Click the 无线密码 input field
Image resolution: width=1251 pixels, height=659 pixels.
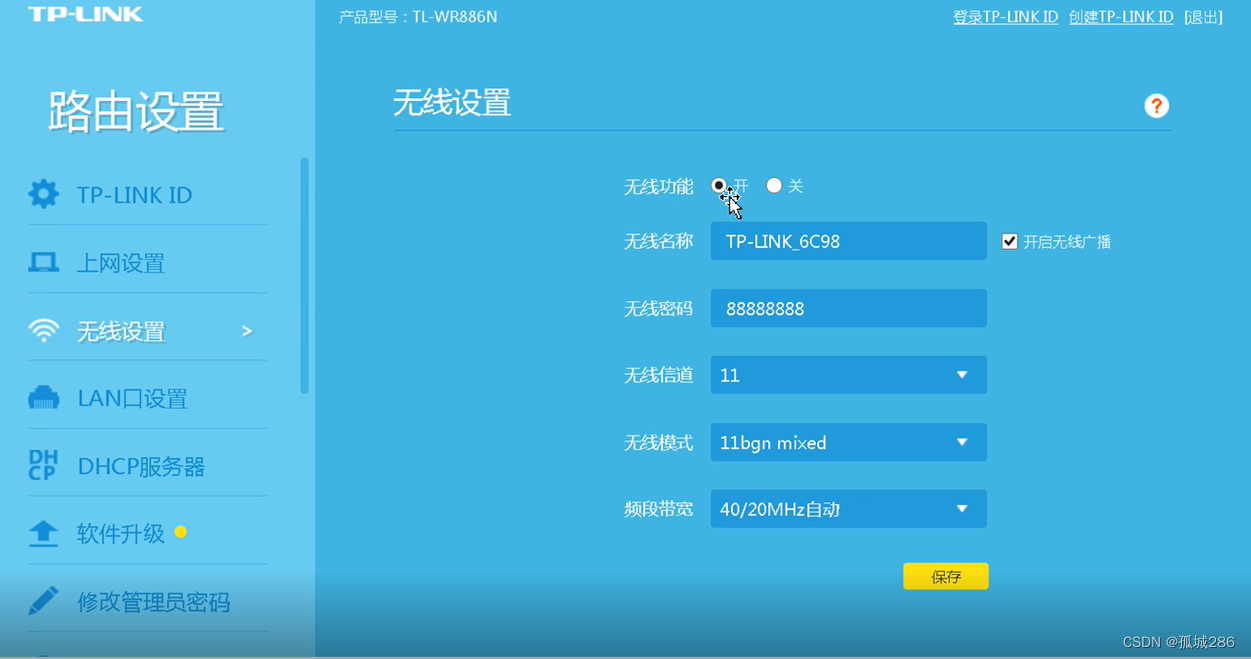point(849,308)
